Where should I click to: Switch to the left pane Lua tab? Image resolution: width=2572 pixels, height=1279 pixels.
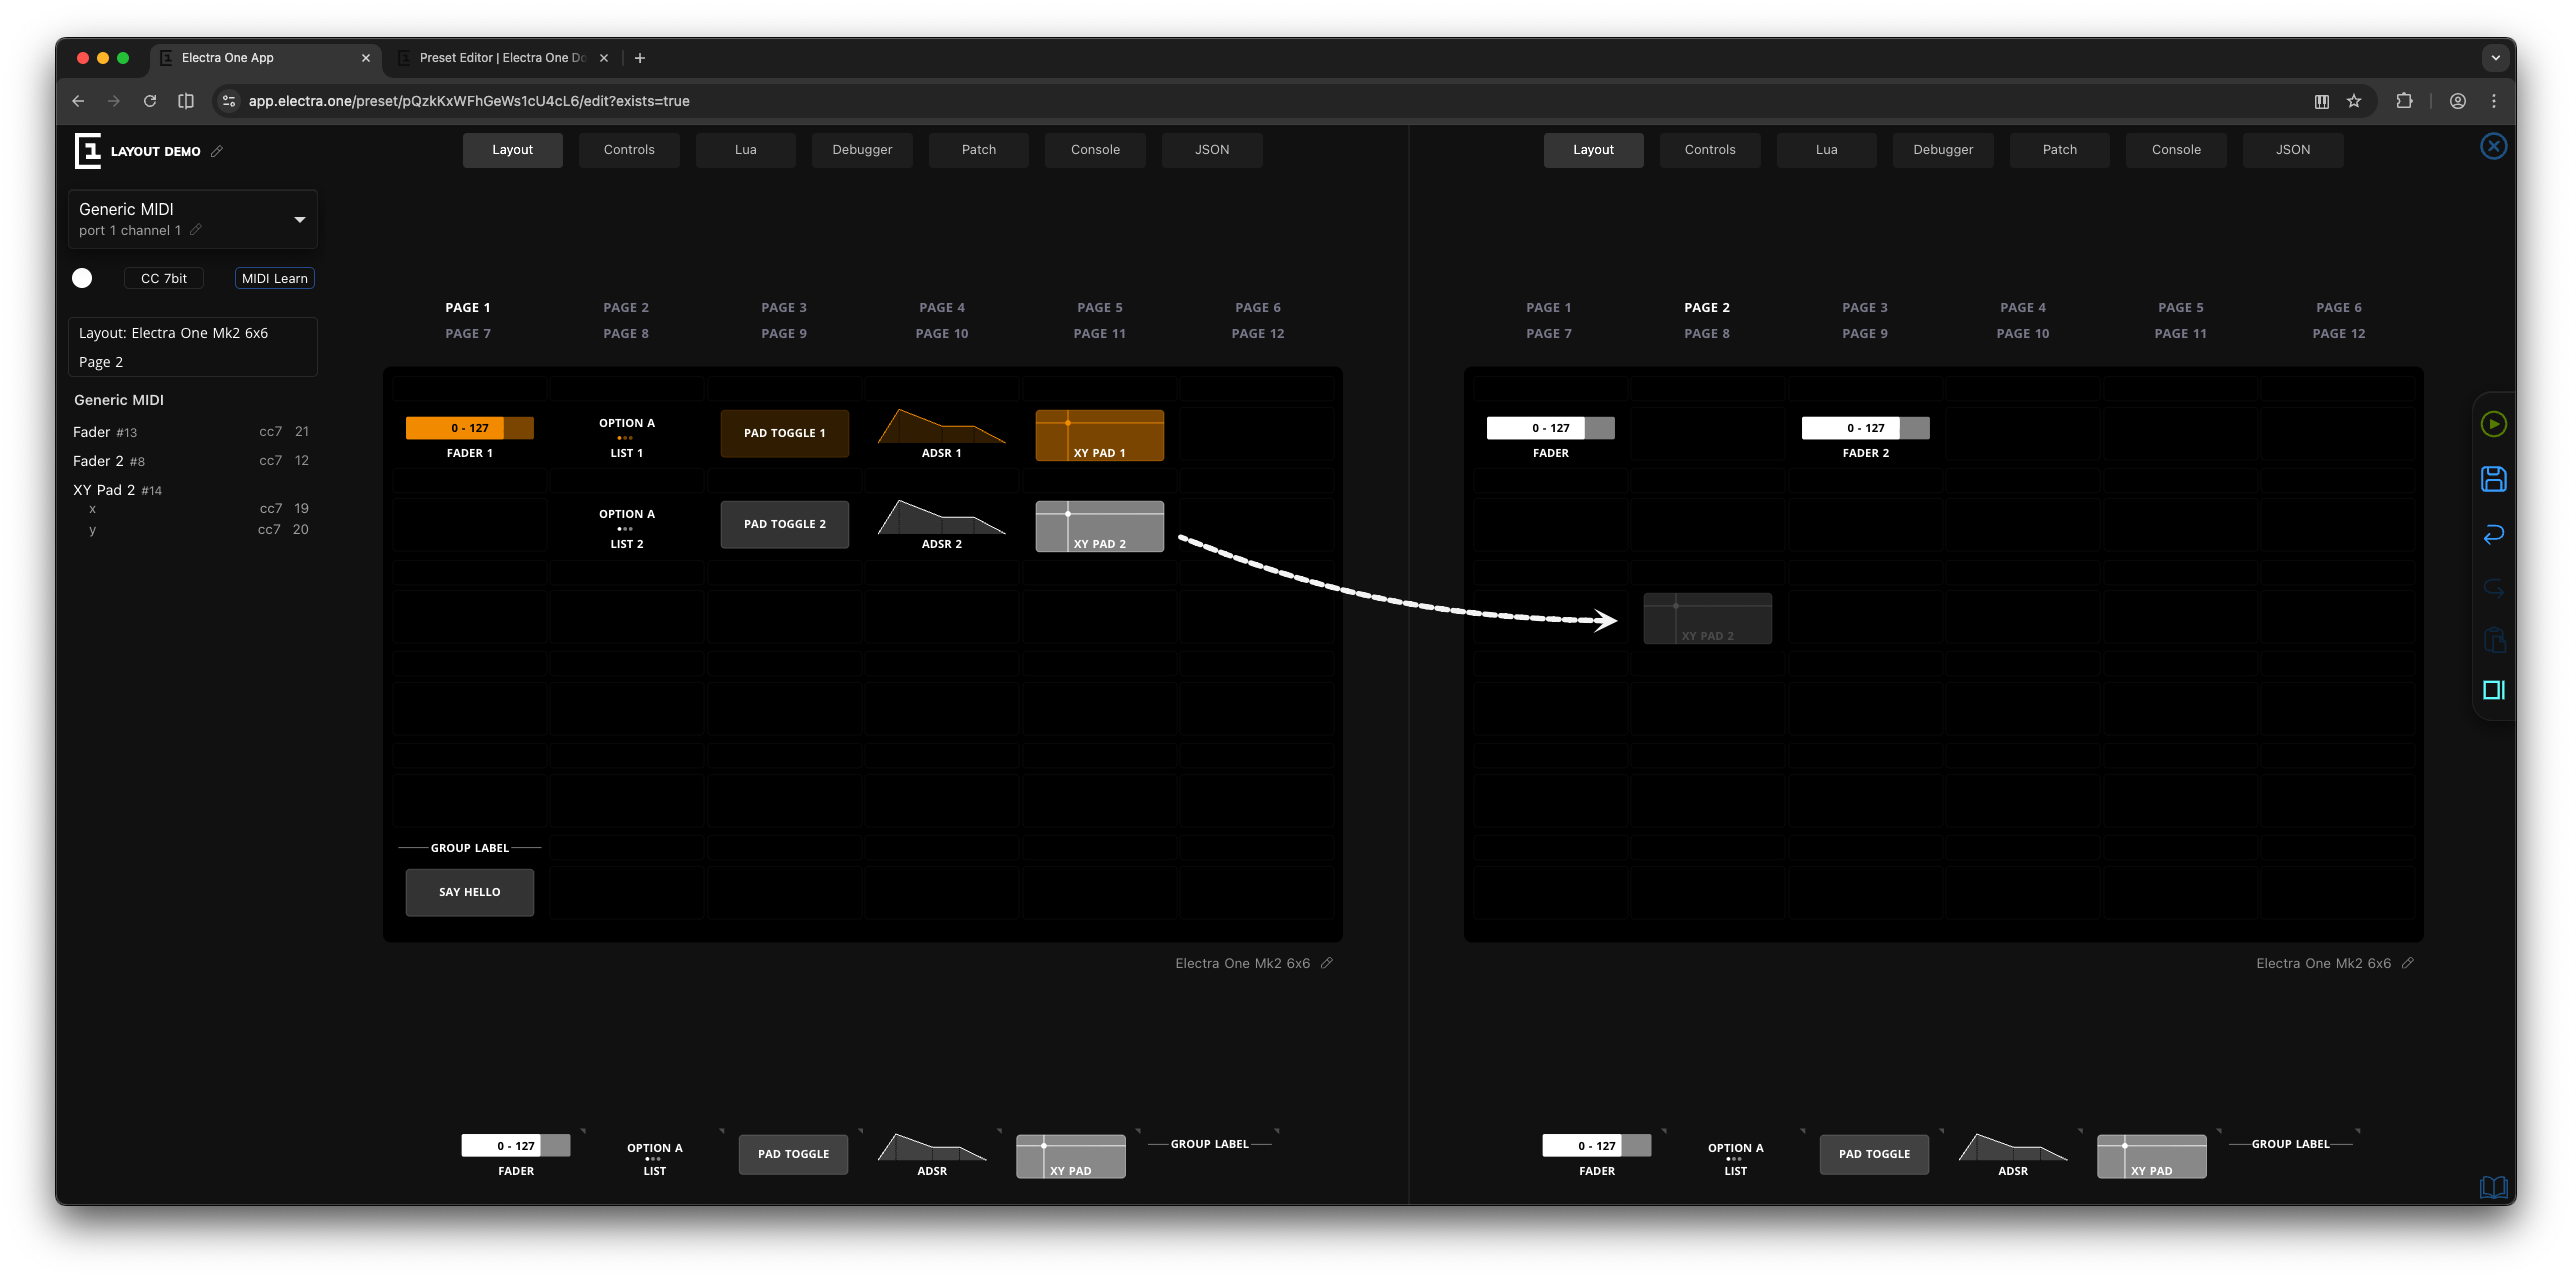[x=745, y=150]
